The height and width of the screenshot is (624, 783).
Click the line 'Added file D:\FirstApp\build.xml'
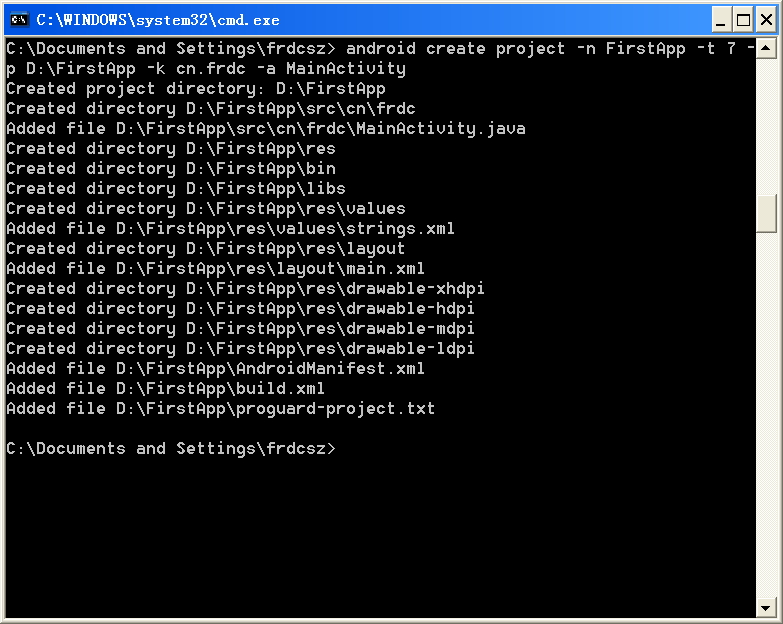(x=165, y=388)
